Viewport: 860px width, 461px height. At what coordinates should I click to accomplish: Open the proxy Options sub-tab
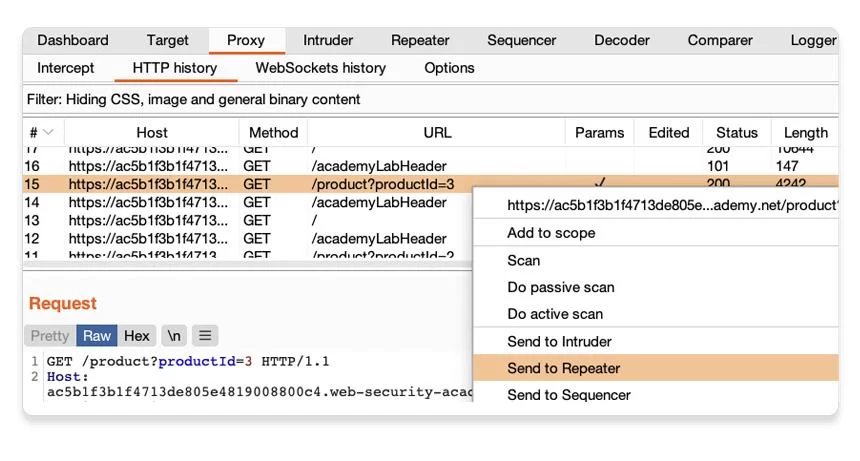click(449, 68)
